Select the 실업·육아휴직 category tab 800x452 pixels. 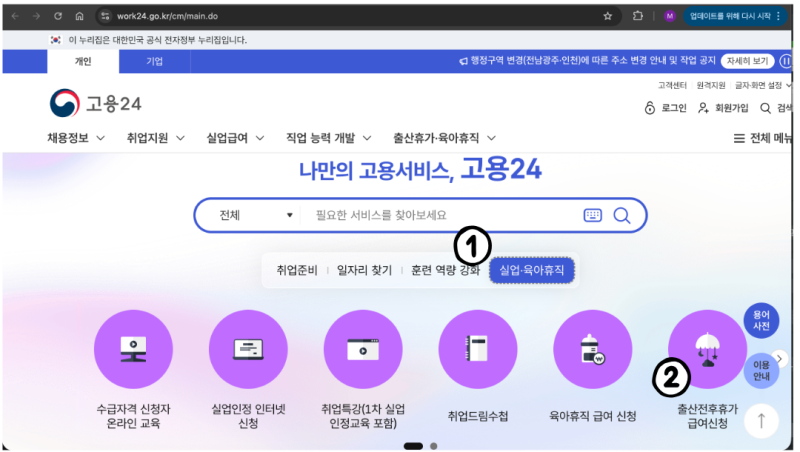pos(532,270)
